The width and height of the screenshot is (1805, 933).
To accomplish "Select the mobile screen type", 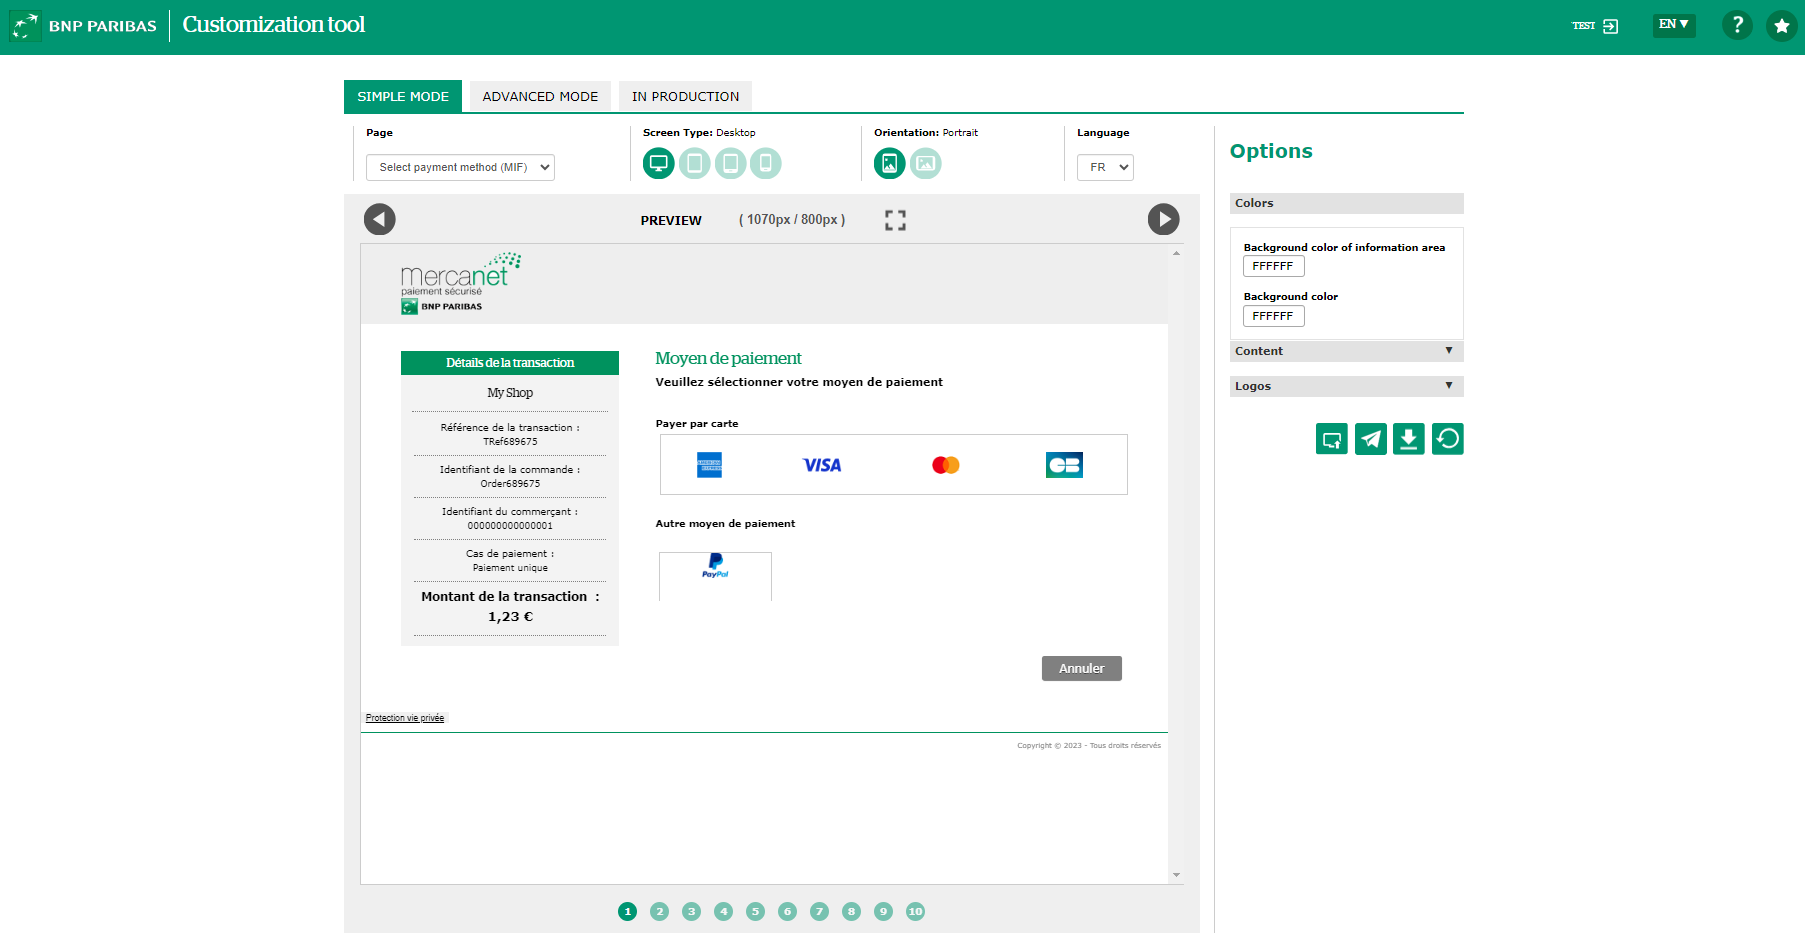I will [x=766, y=163].
